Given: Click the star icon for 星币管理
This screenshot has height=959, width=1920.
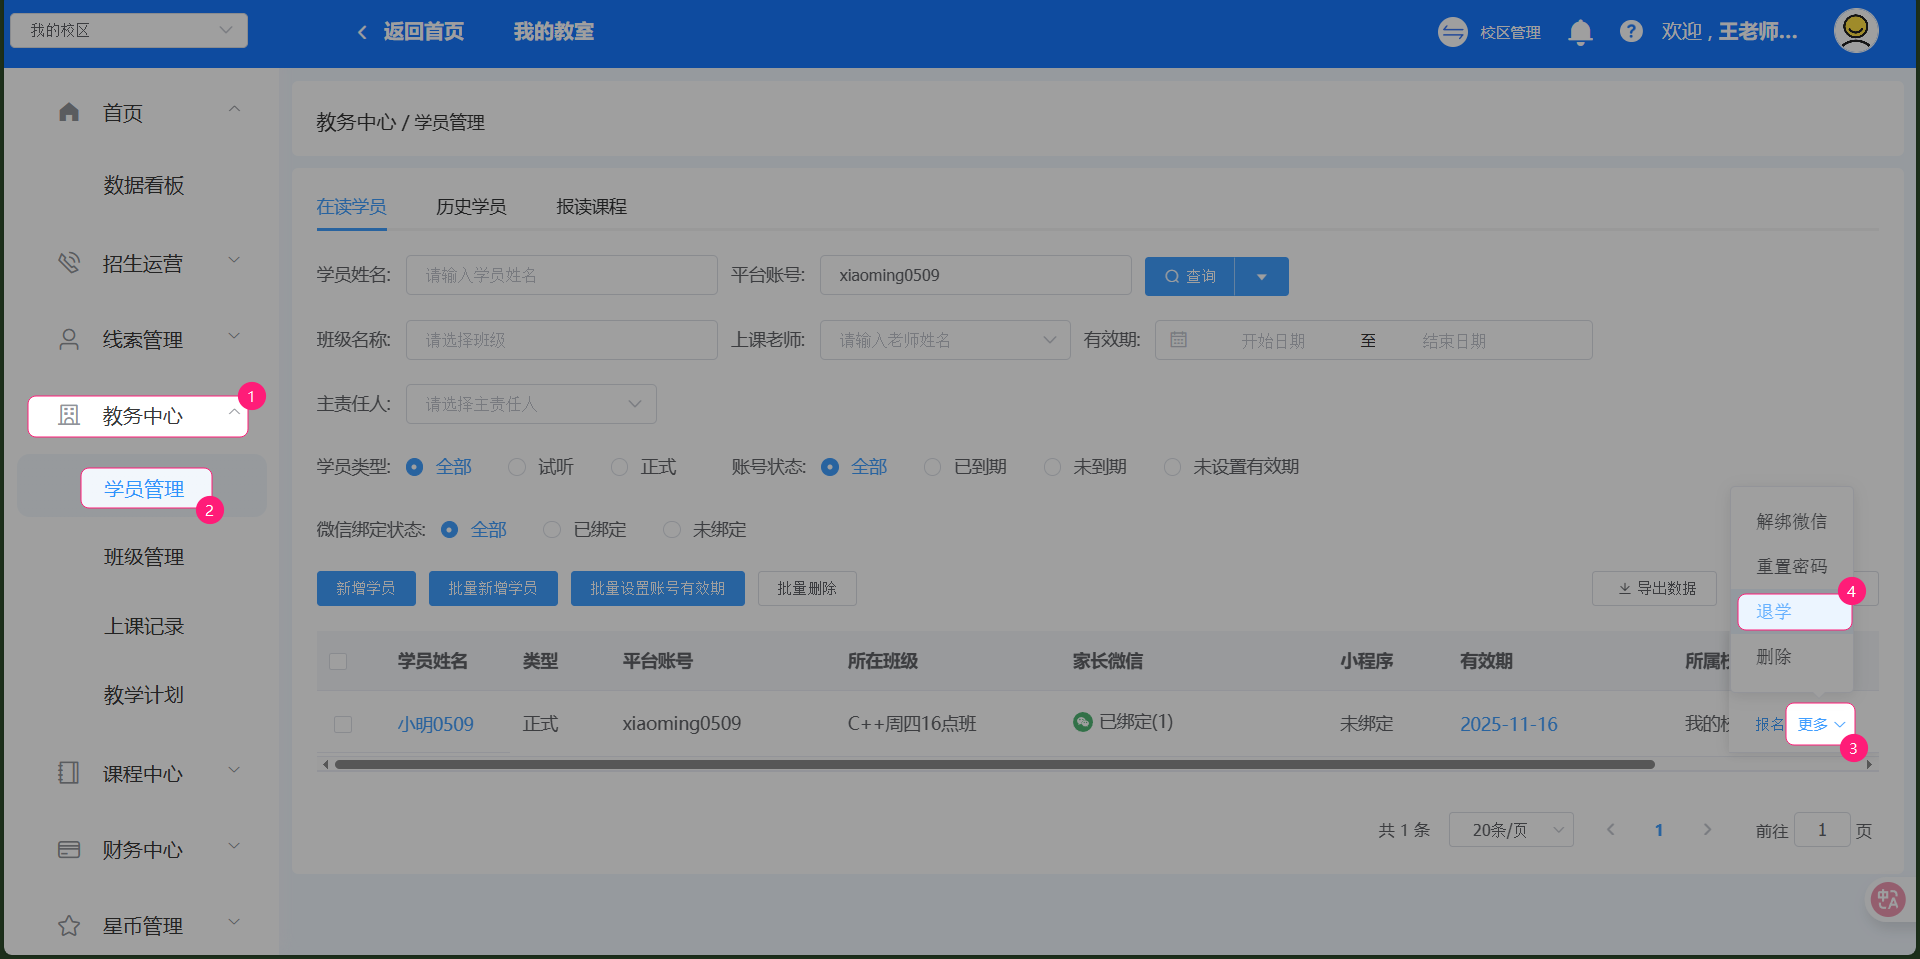Looking at the screenshot, I should 69,926.
